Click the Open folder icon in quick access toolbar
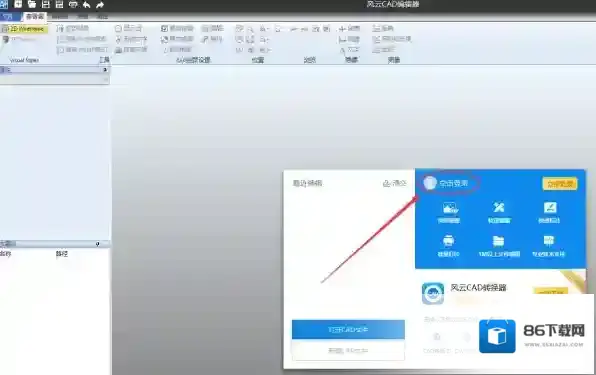Image resolution: width=596 pixels, height=375 pixels. (x=32, y=5)
